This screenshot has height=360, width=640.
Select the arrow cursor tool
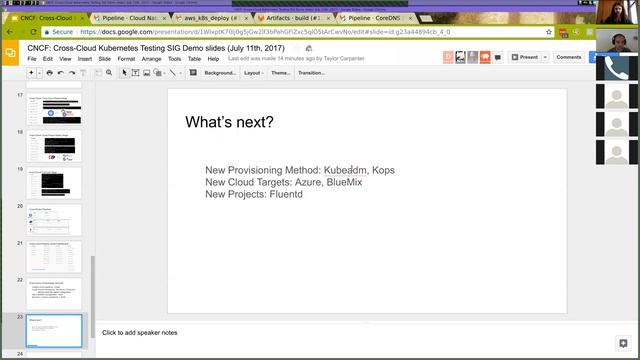pos(124,73)
